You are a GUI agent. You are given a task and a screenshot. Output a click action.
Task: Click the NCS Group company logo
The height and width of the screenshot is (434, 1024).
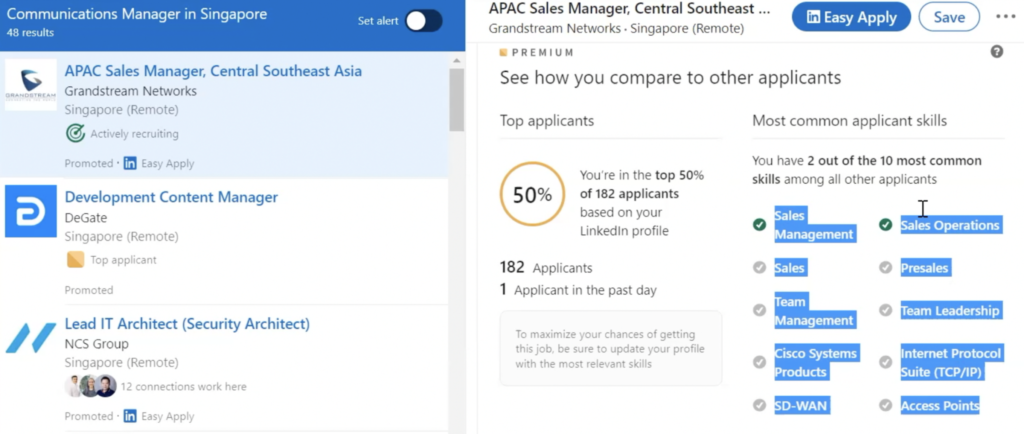coord(31,338)
